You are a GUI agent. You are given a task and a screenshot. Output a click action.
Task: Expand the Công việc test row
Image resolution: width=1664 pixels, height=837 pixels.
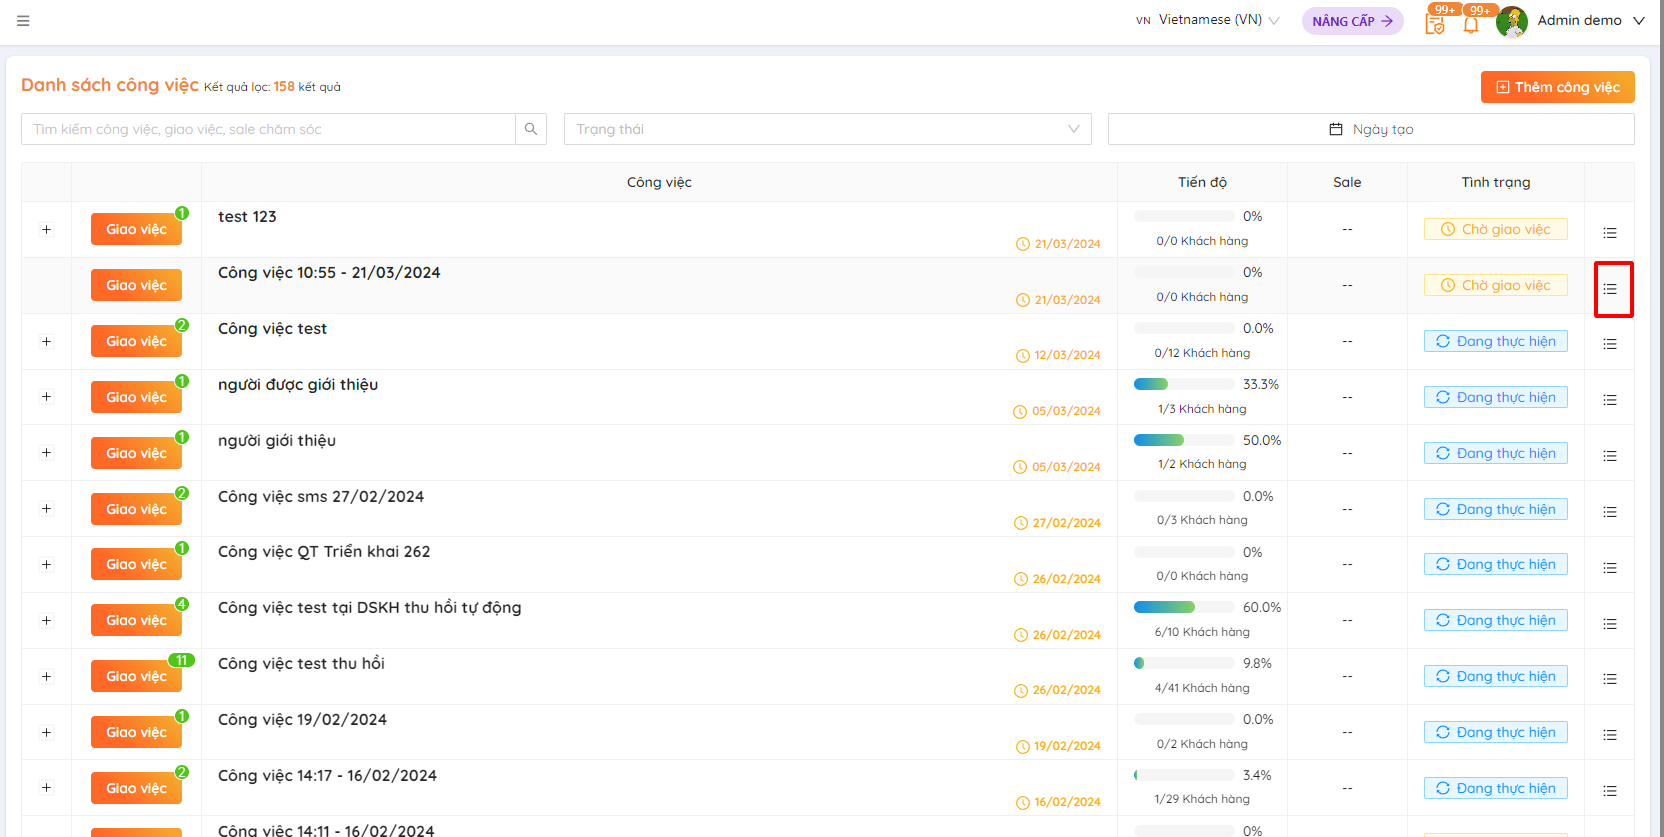(x=46, y=342)
